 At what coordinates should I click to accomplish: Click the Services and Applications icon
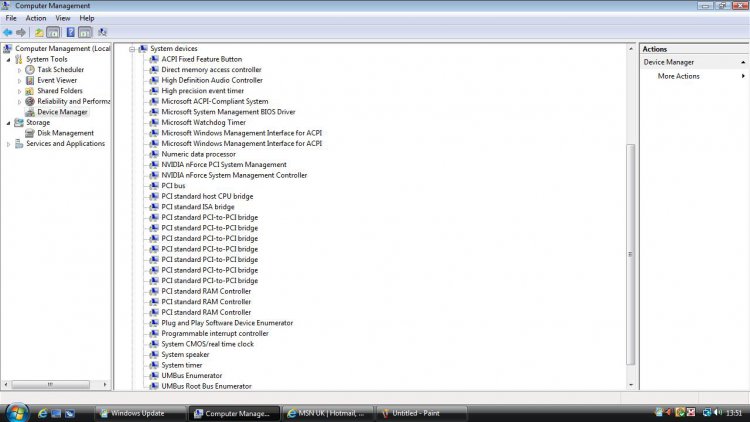click(x=19, y=144)
